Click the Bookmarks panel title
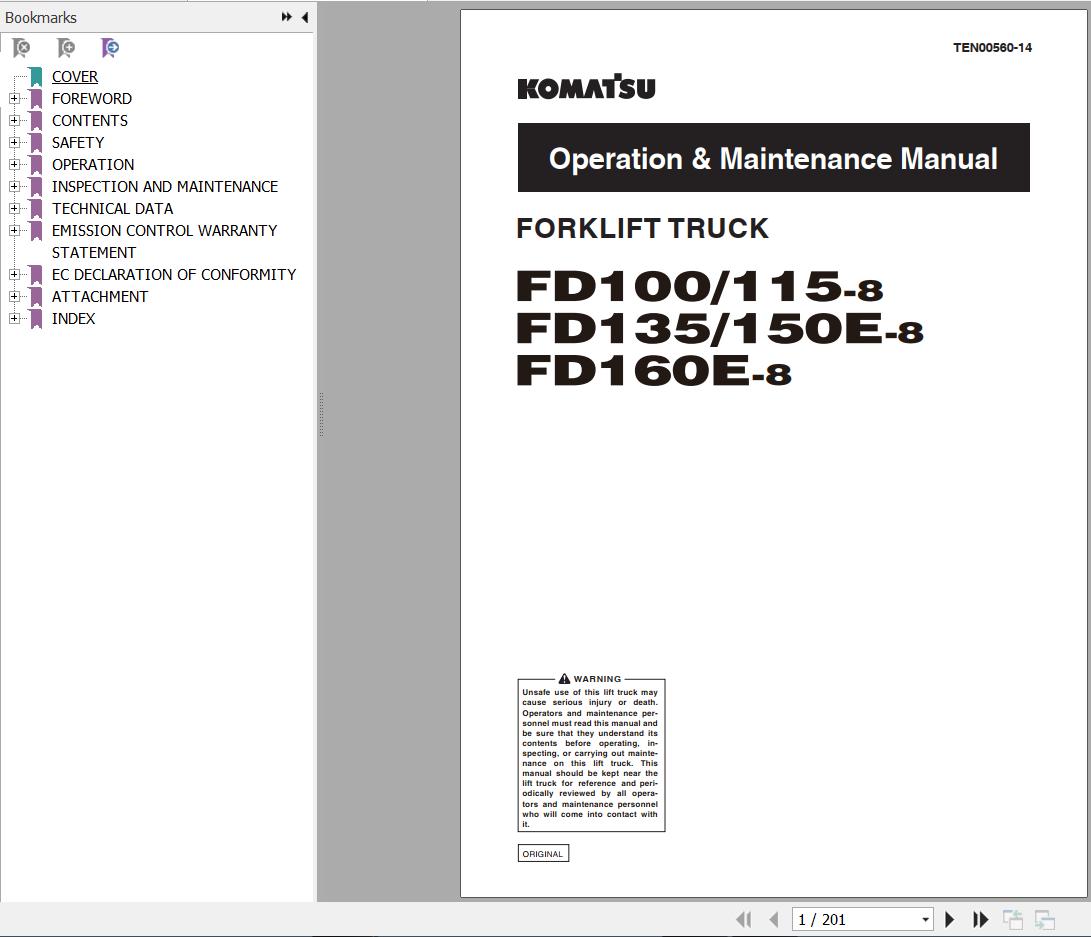1091x937 pixels. (x=41, y=17)
